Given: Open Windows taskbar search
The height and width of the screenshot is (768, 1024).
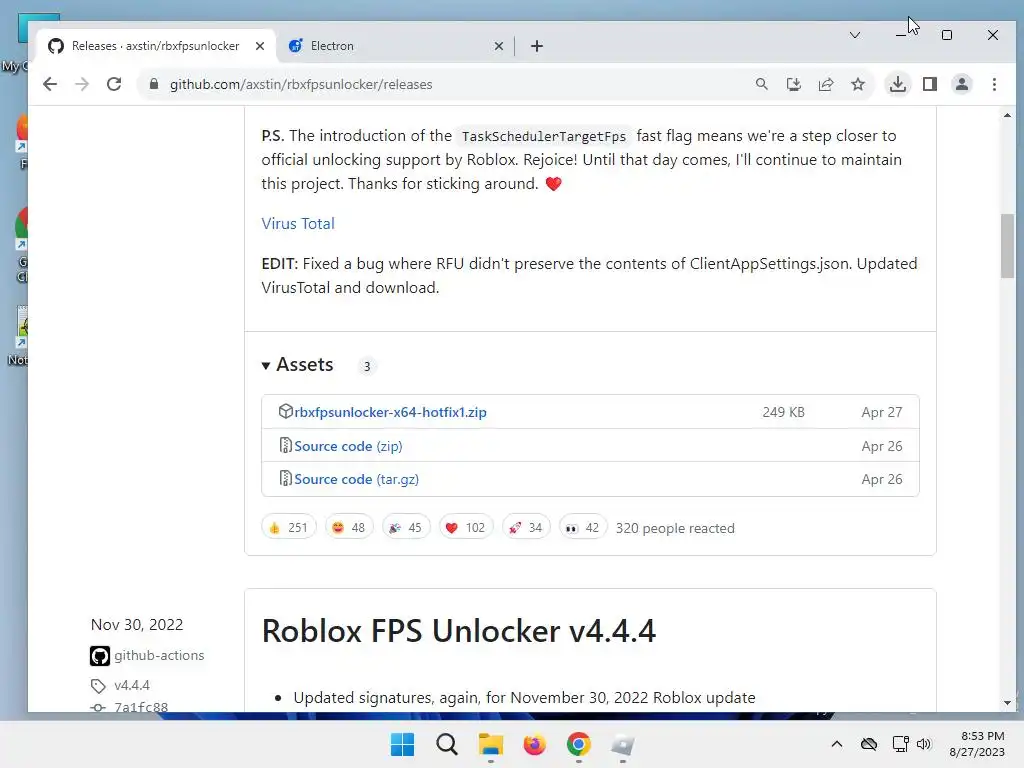Looking at the screenshot, I should (447, 744).
